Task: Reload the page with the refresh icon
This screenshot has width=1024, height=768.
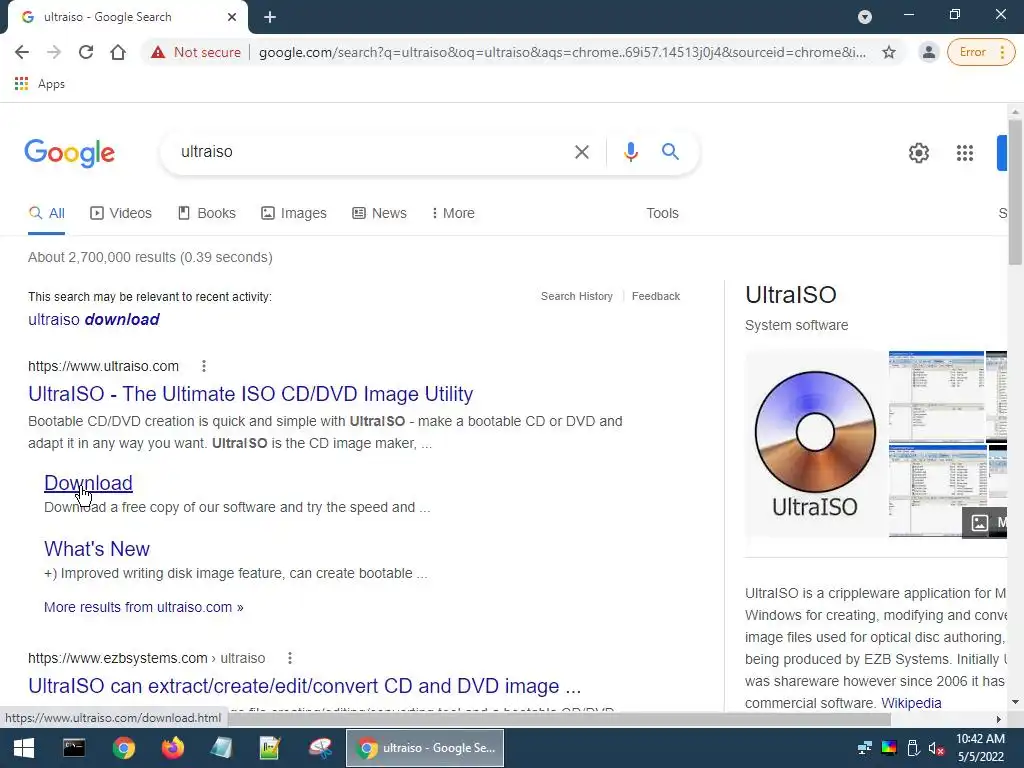Action: pos(86,52)
